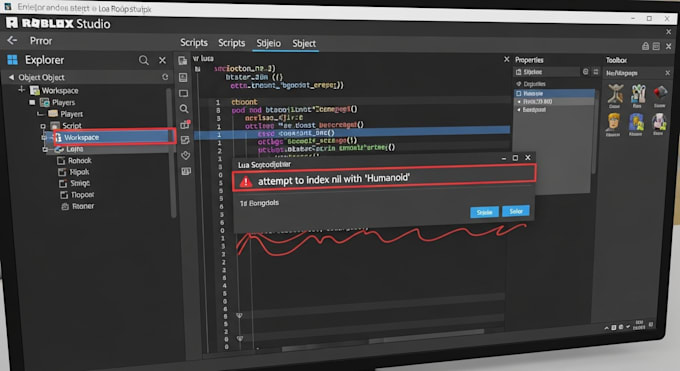Select the Rohock item in Explorer
The width and height of the screenshot is (680, 371).
[80, 161]
